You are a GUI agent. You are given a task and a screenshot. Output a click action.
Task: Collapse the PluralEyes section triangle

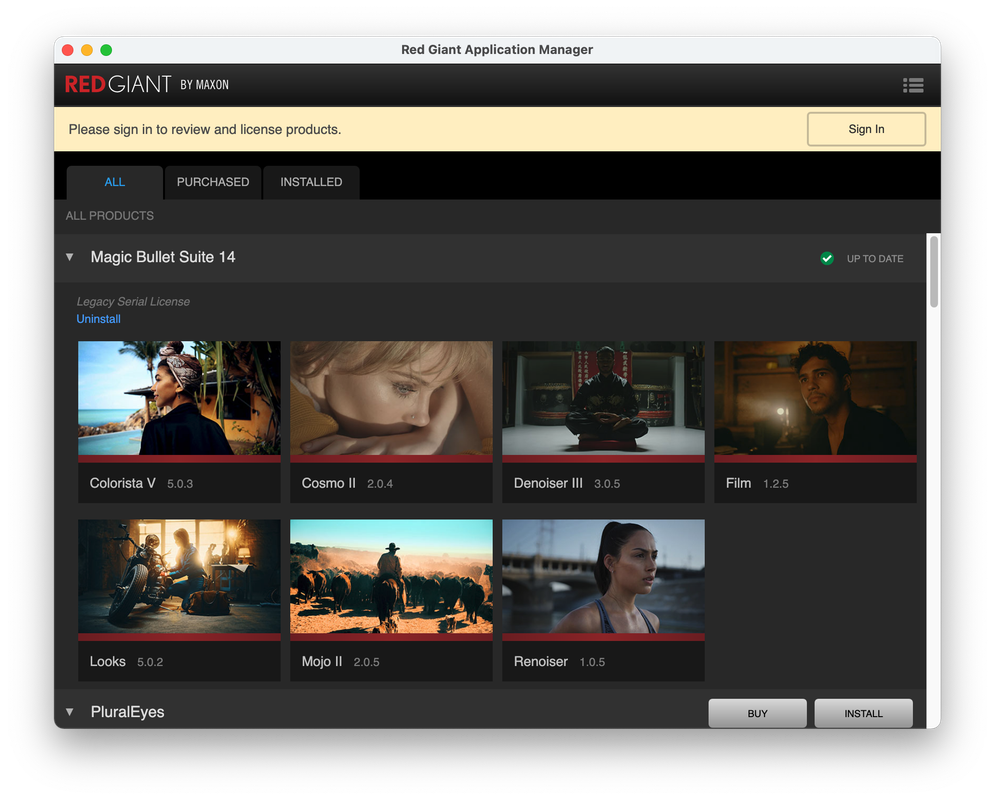click(x=70, y=712)
